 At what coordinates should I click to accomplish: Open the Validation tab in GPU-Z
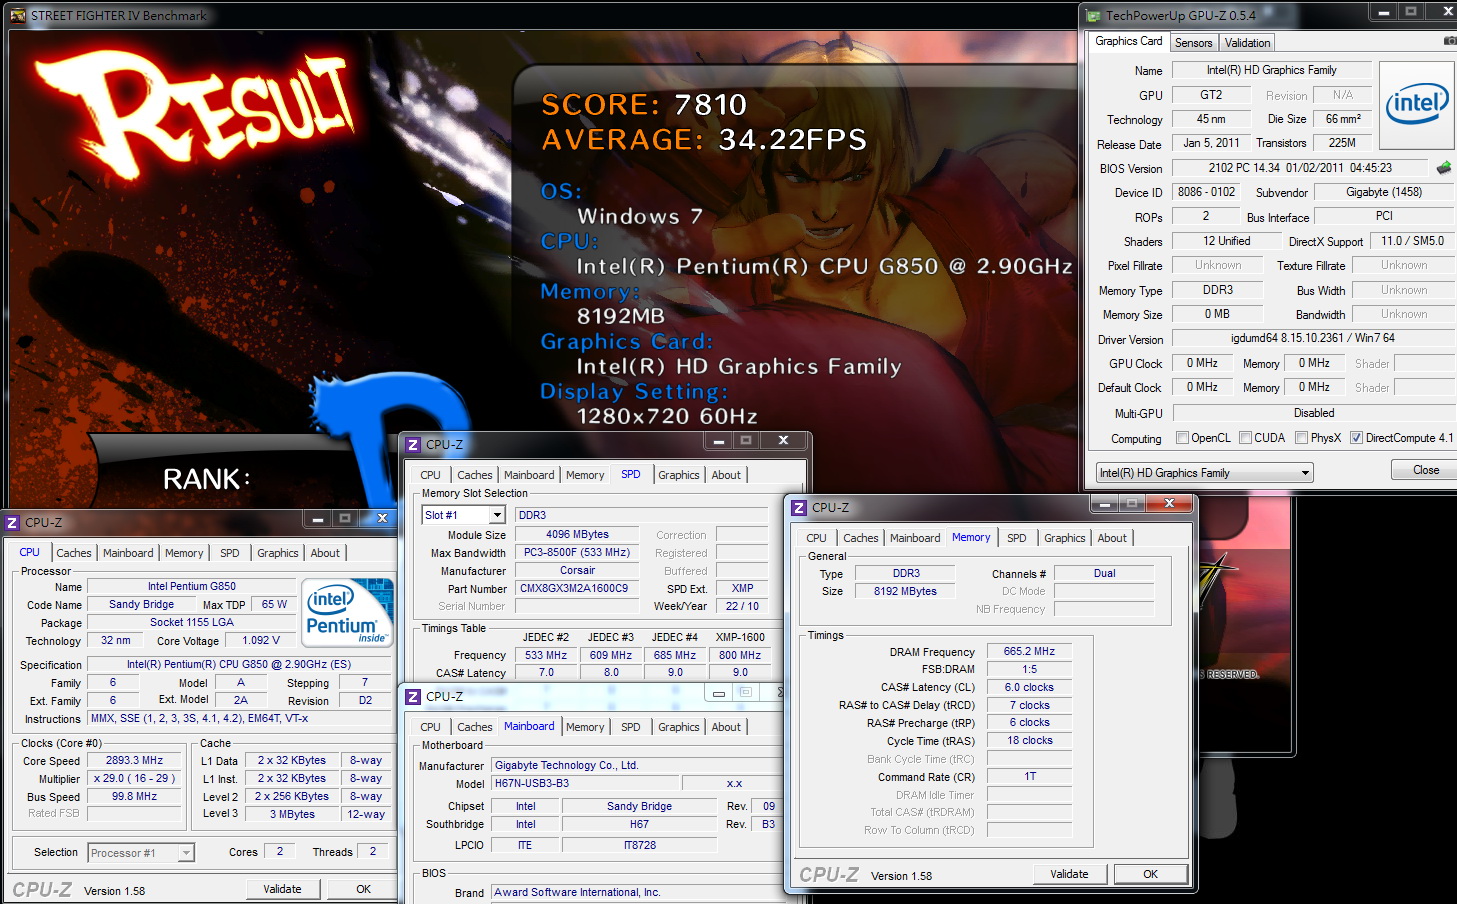pos(1247,43)
